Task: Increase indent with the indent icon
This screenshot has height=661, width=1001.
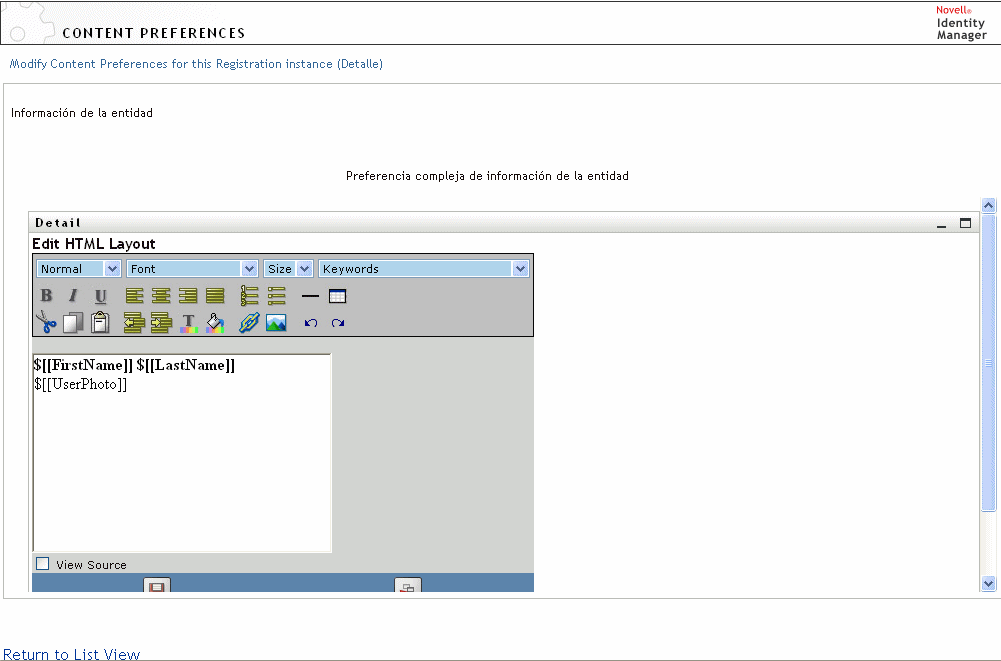Action: click(x=162, y=323)
